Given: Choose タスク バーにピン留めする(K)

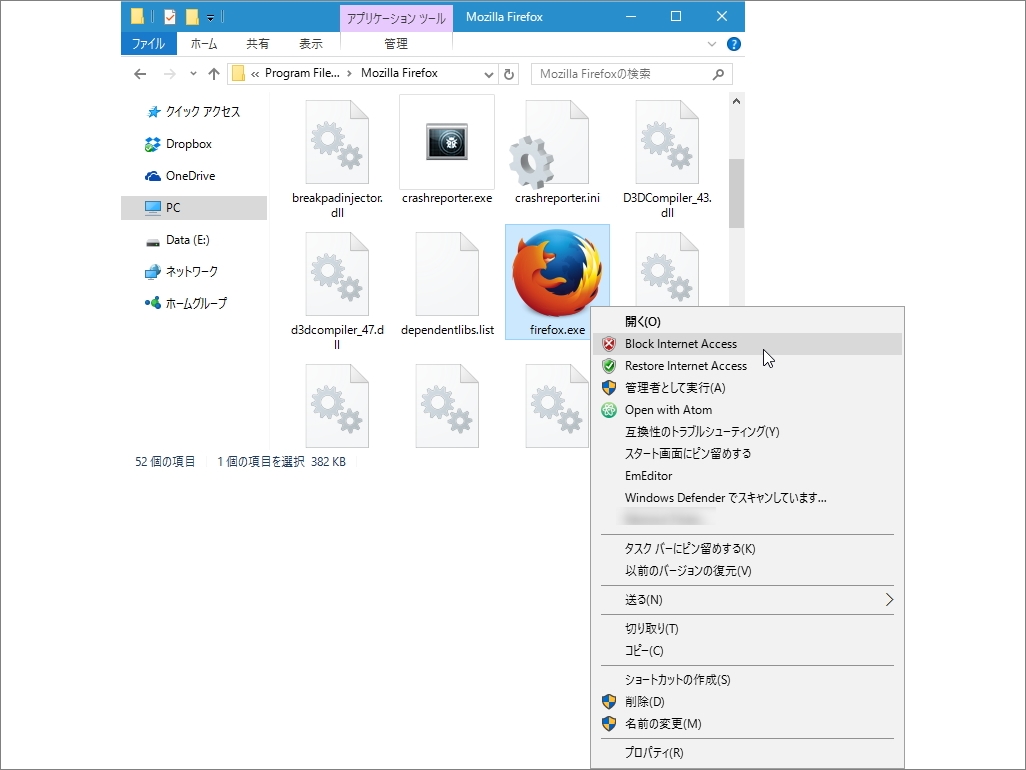Looking at the screenshot, I should (747, 549).
